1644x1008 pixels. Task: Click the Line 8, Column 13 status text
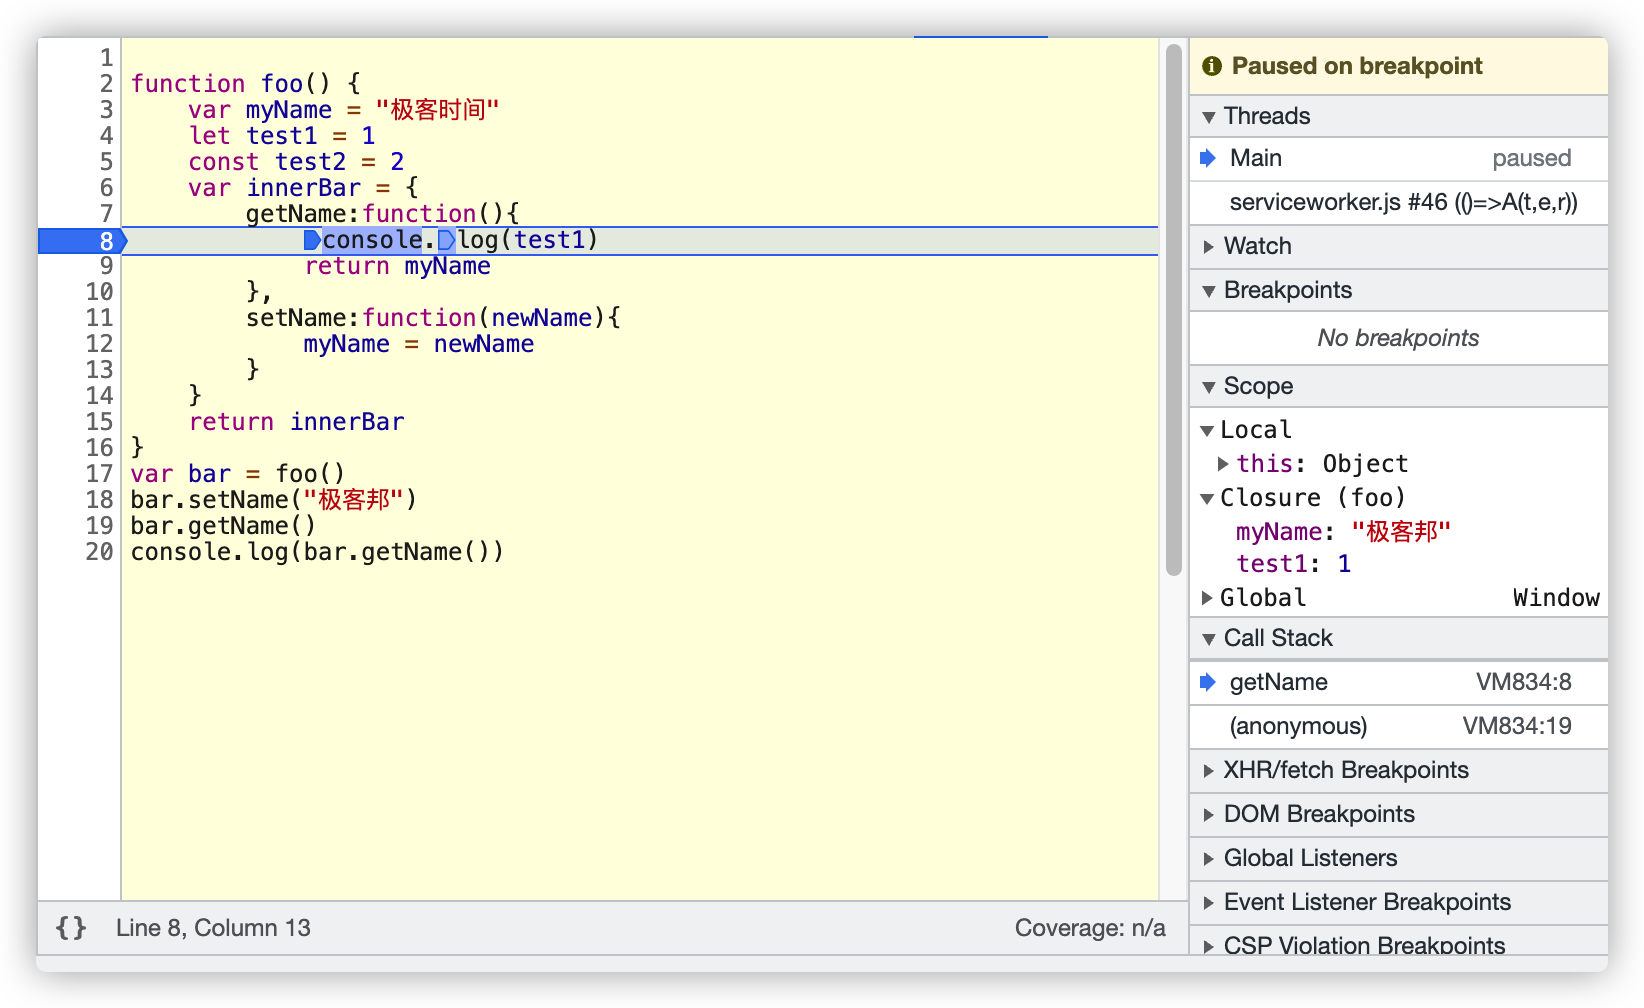[213, 928]
